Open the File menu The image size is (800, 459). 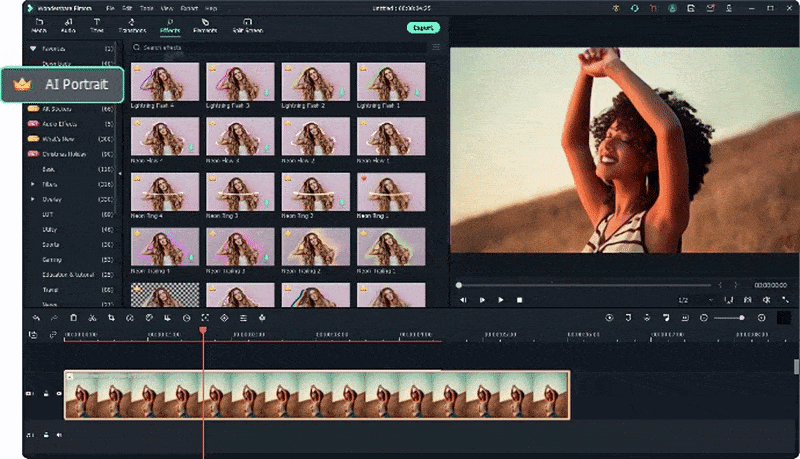tap(110, 9)
